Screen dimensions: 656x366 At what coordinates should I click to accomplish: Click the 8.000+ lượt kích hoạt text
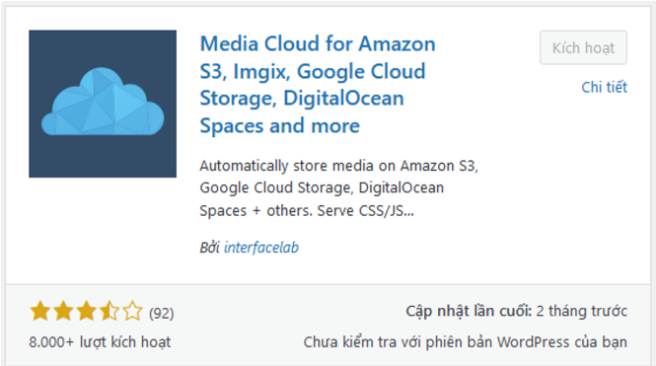click(x=100, y=342)
